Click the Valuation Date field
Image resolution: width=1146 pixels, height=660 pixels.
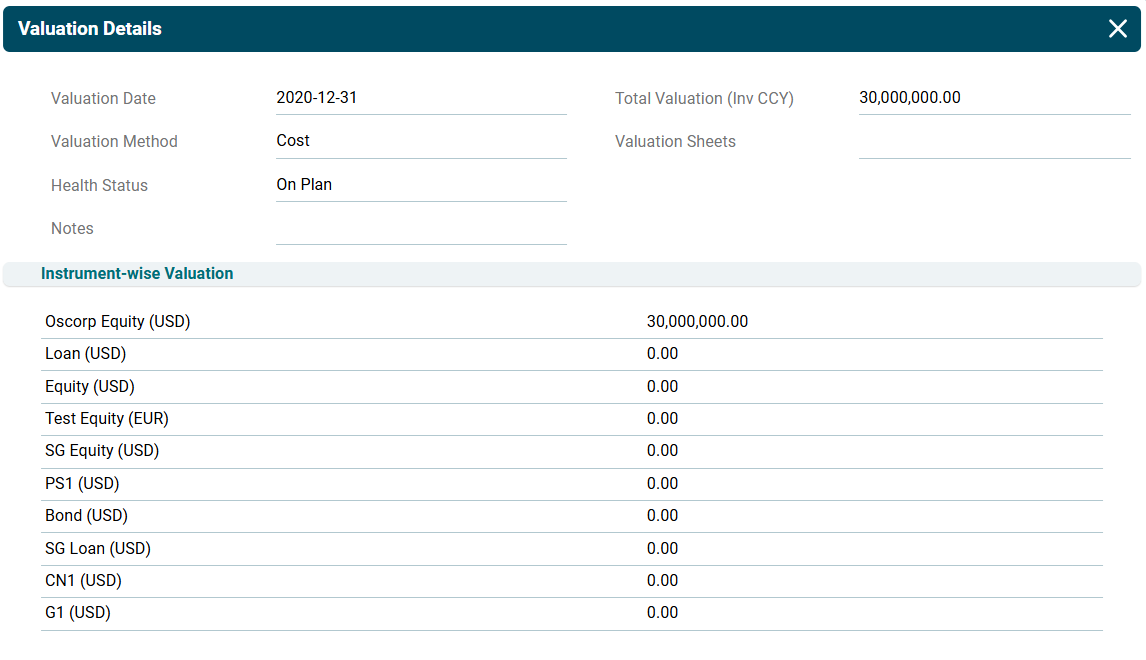pyautogui.click(x=420, y=98)
